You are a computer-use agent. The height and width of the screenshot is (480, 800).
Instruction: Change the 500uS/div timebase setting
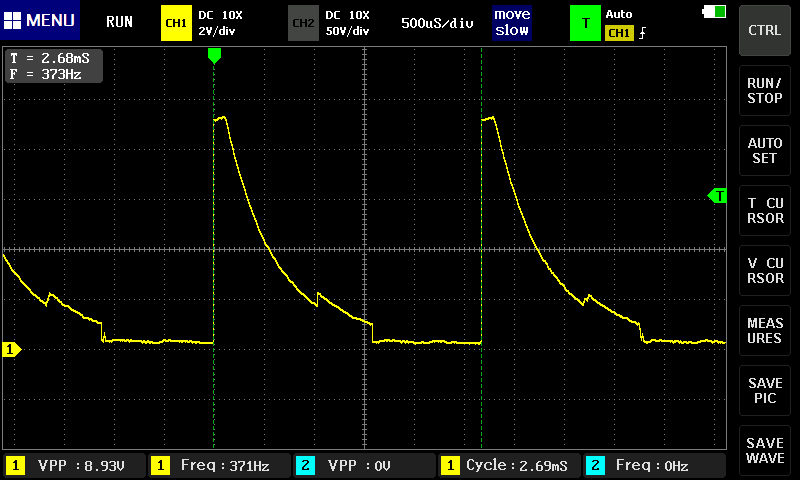pos(437,23)
